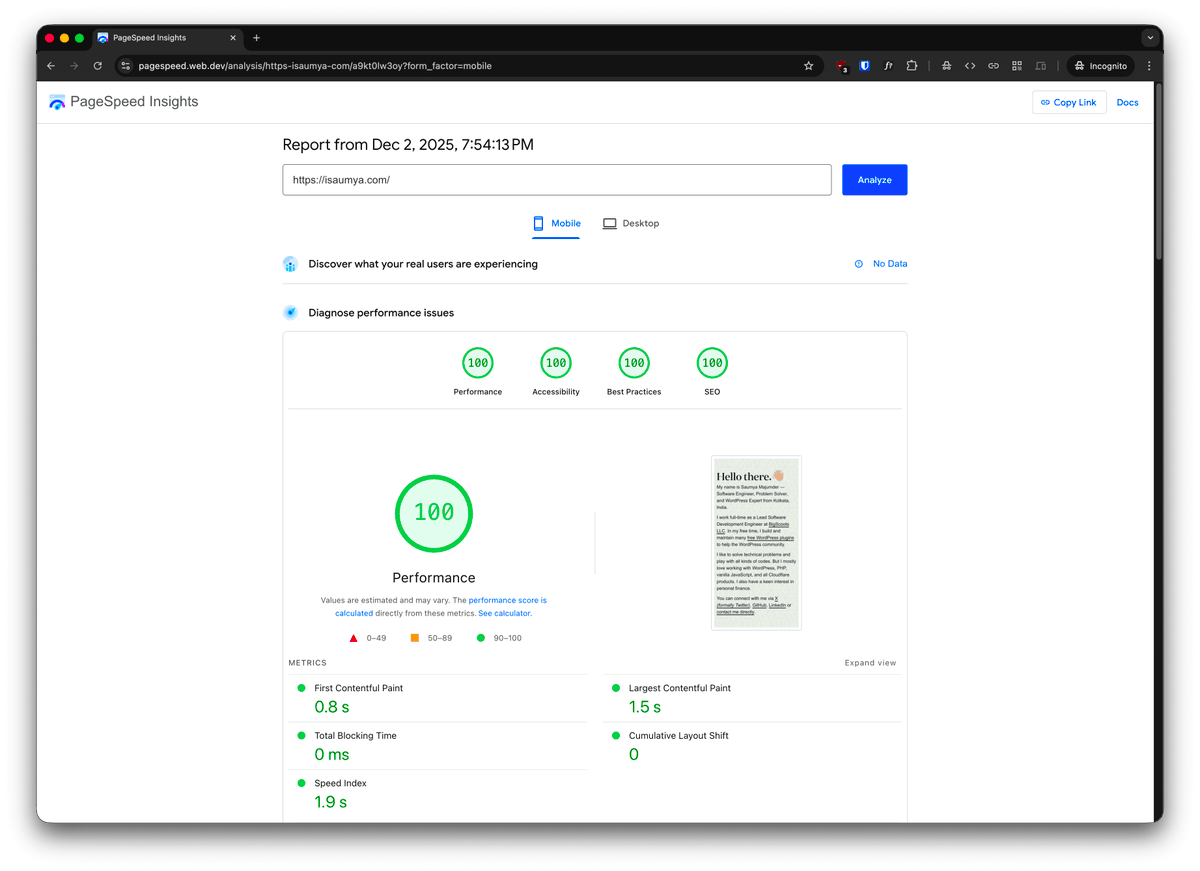Click Cumulative Layout Shift metric
The width and height of the screenshot is (1200, 871).
click(x=678, y=736)
